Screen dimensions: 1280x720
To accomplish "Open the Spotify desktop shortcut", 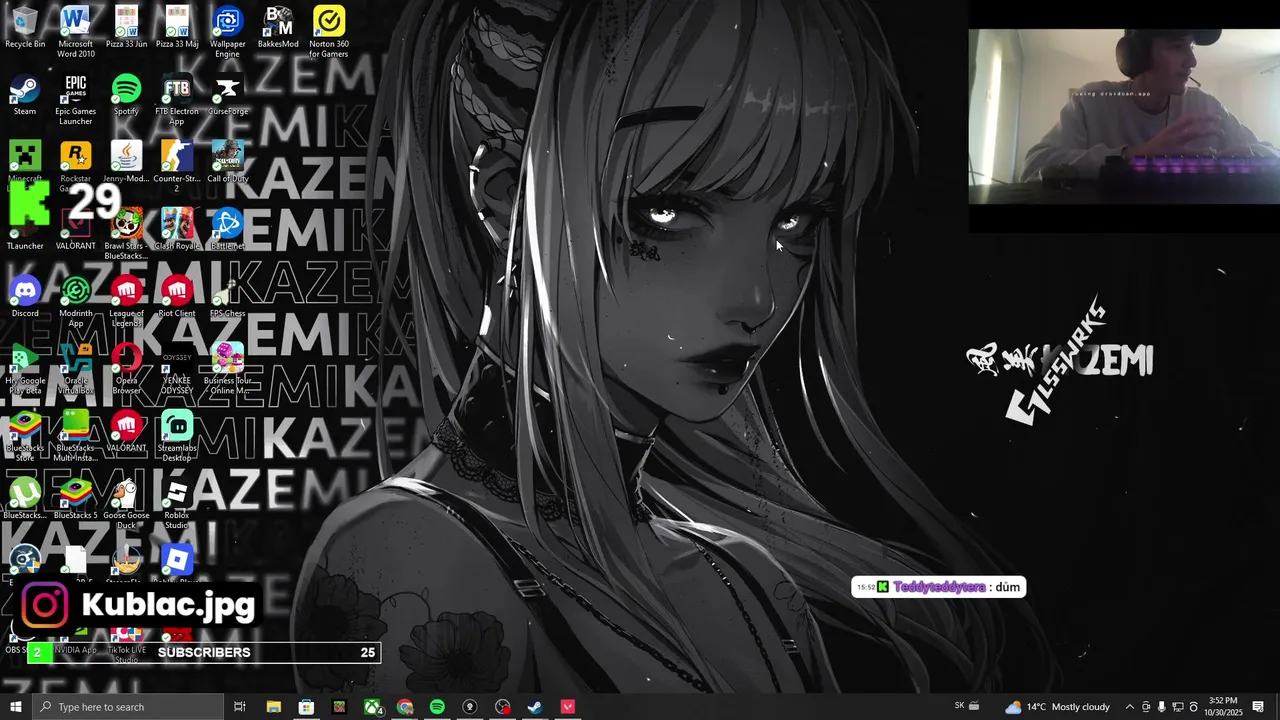I will pos(126,95).
